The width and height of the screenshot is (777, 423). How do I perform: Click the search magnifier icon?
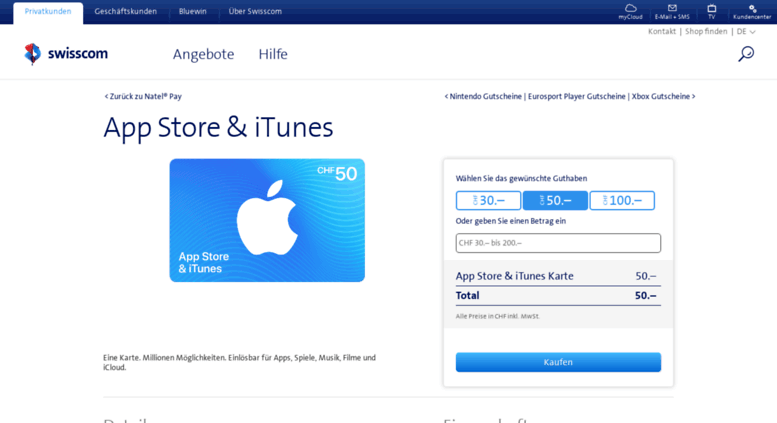[x=746, y=53]
